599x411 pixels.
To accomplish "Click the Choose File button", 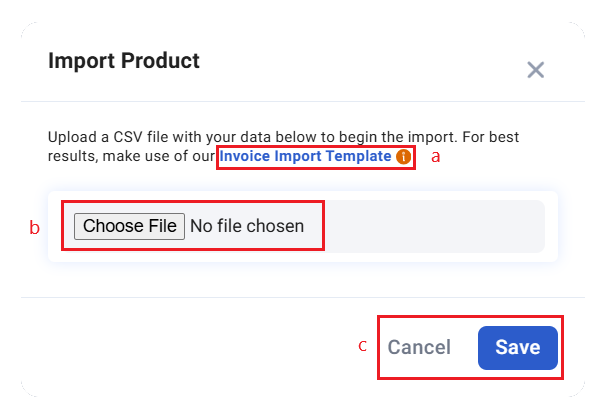I will (130, 226).
